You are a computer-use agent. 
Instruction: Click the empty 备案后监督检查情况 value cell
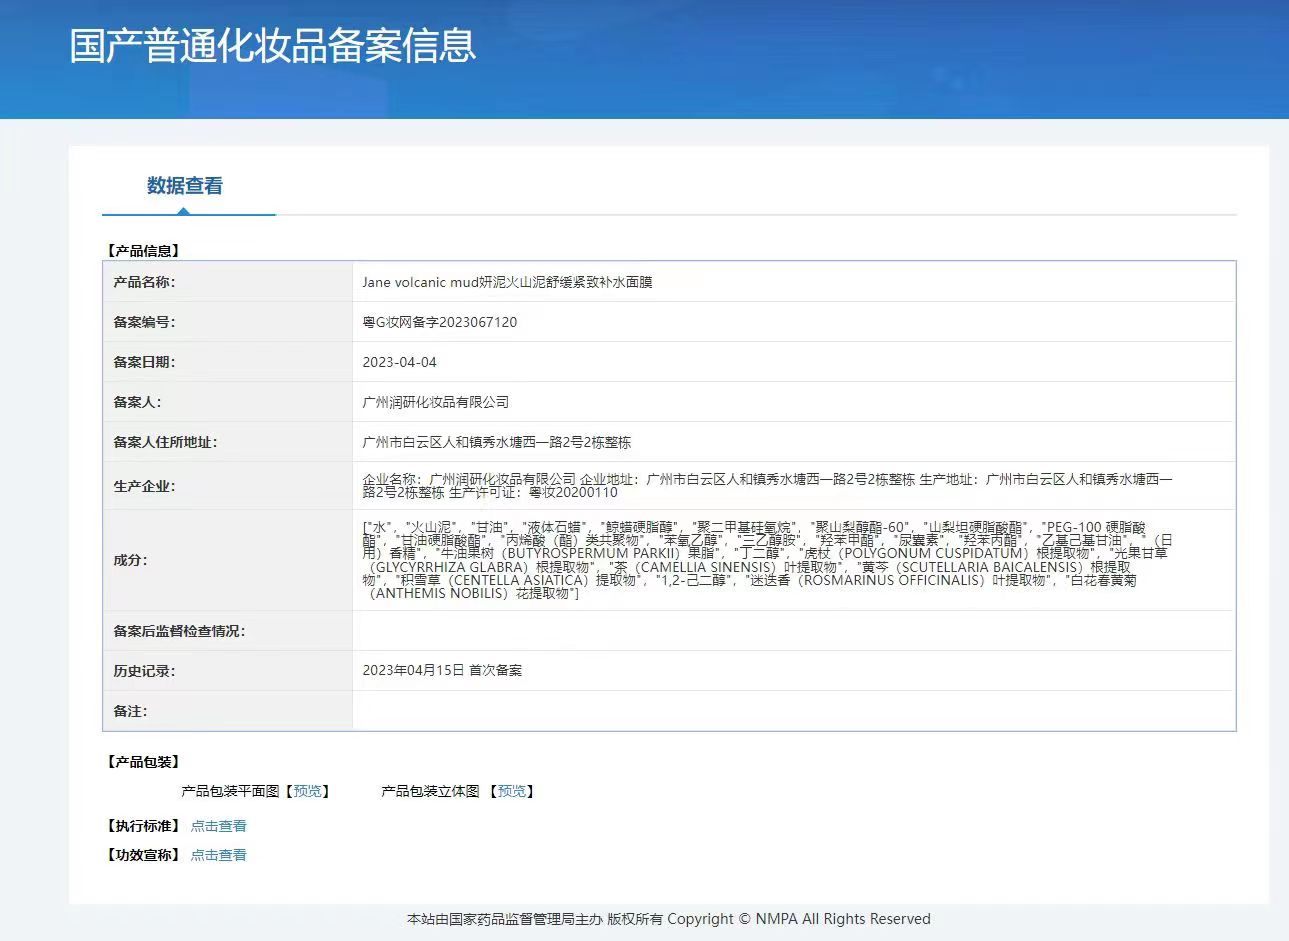pyautogui.click(x=793, y=631)
